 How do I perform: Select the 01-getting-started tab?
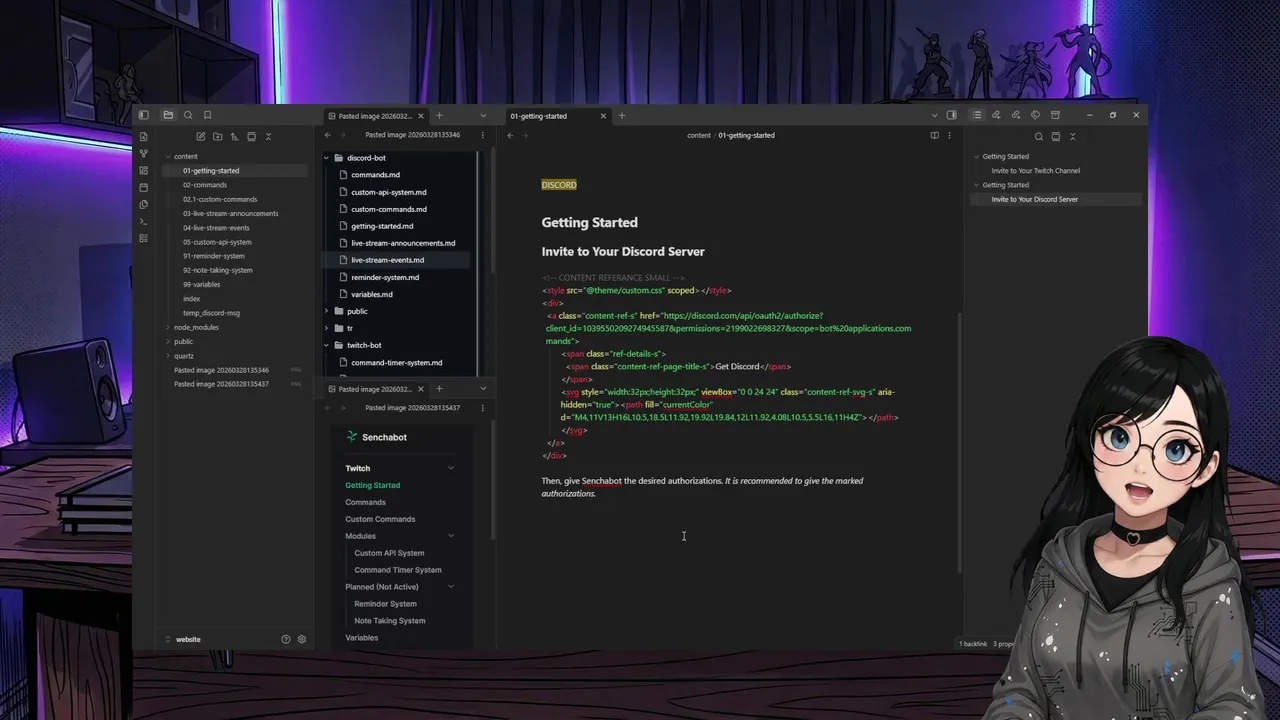(556, 116)
